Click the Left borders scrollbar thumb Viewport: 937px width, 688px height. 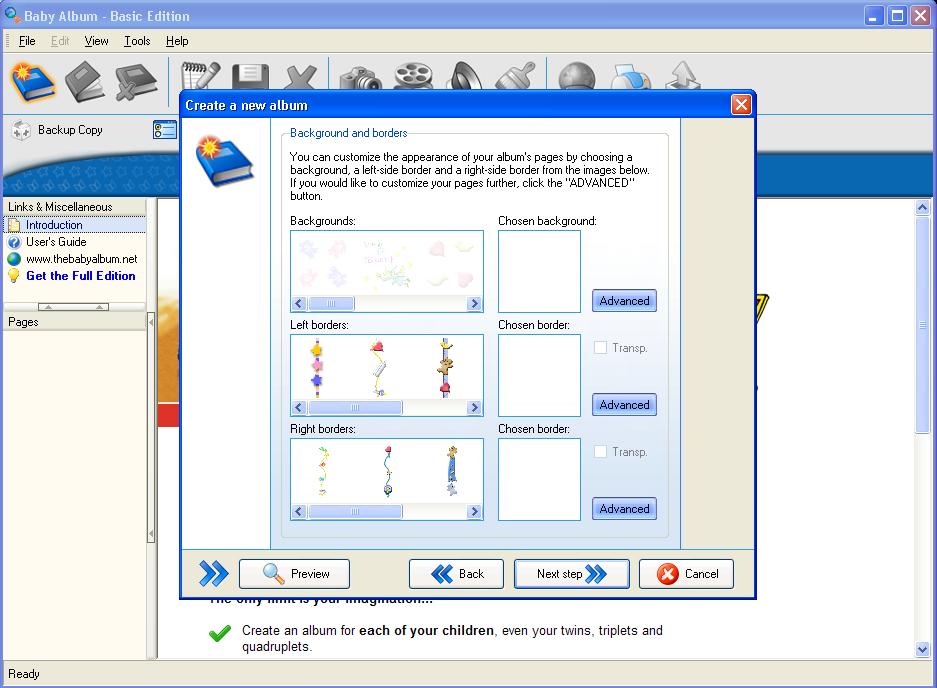click(355, 408)
